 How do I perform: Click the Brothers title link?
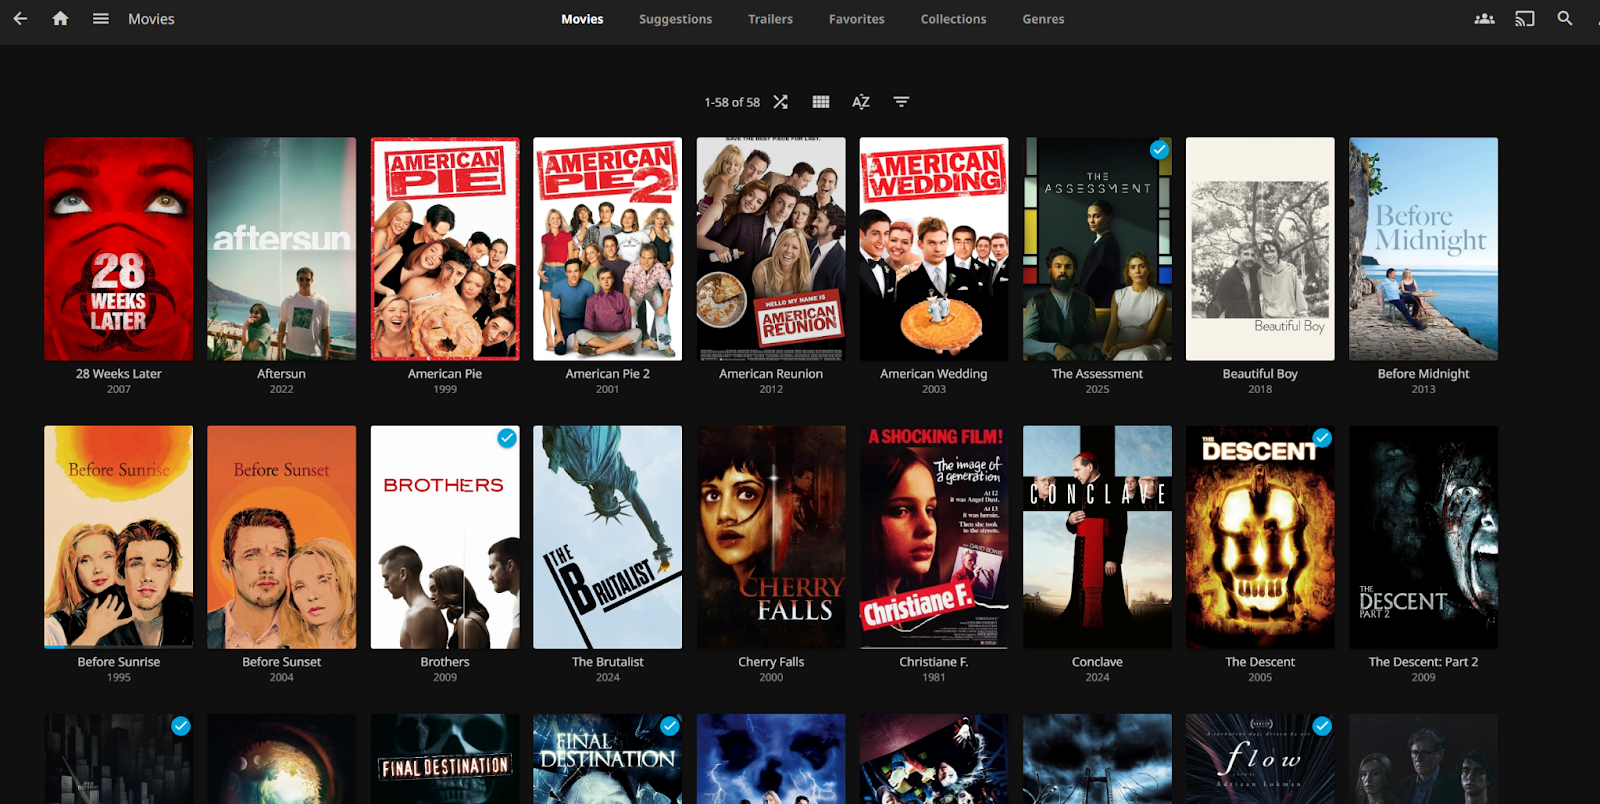(445, 662)
